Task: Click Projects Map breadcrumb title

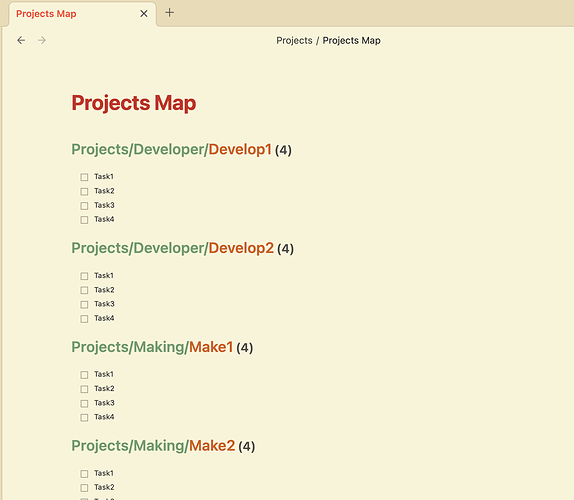Action: click(351, 41)
